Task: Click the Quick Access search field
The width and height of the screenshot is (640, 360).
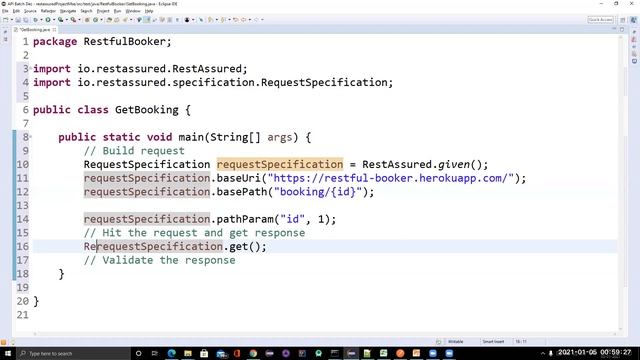Action: pyautogui.click(x=600, y=20)
